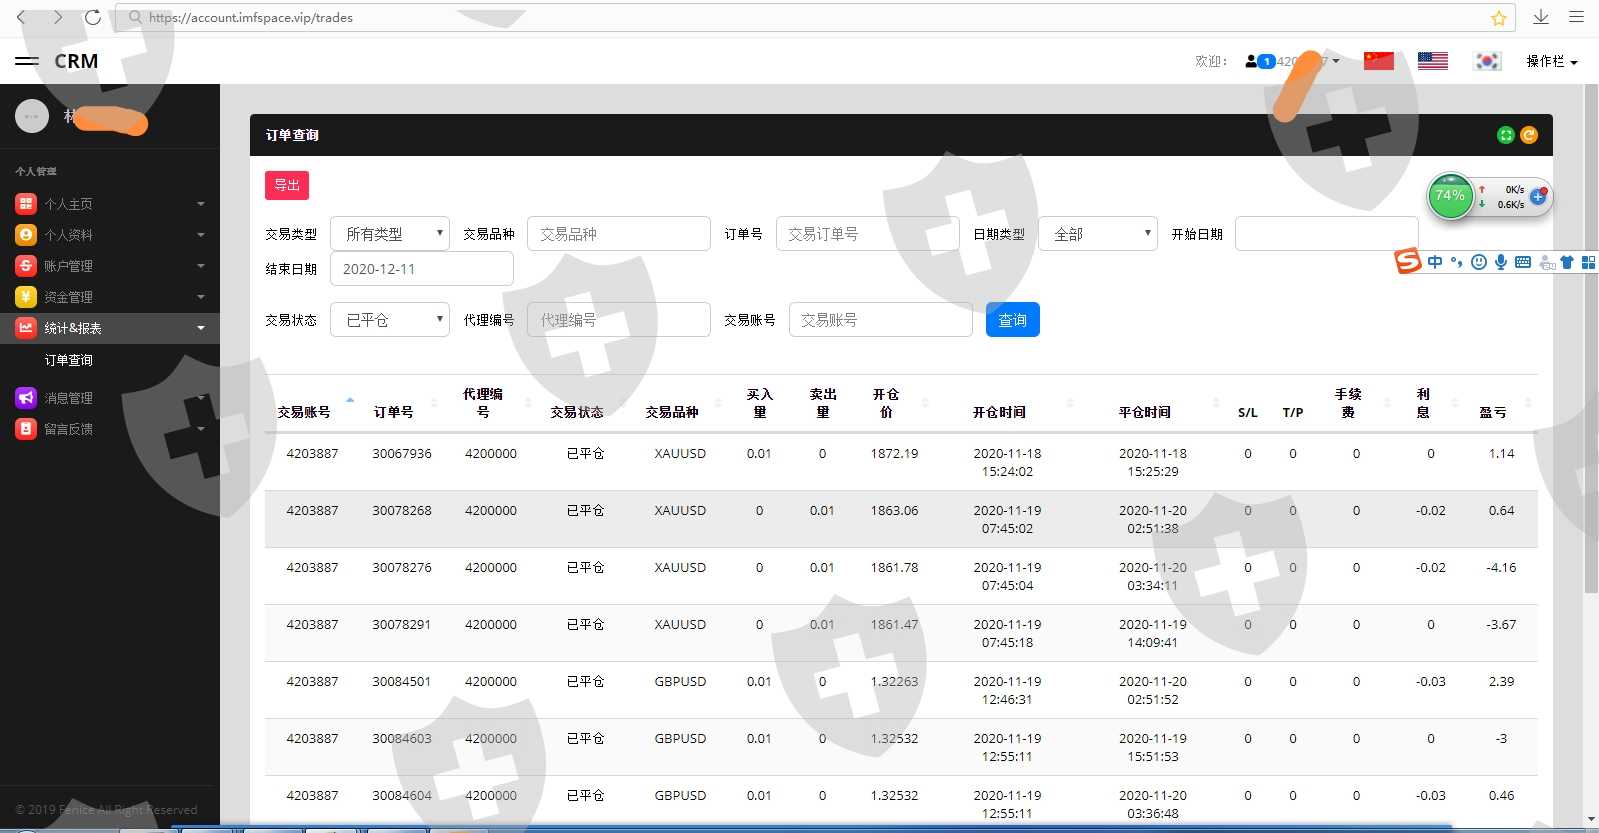Open the 交易类型 dropdown showing 所有类型
1599x833 pixels.
389,234
